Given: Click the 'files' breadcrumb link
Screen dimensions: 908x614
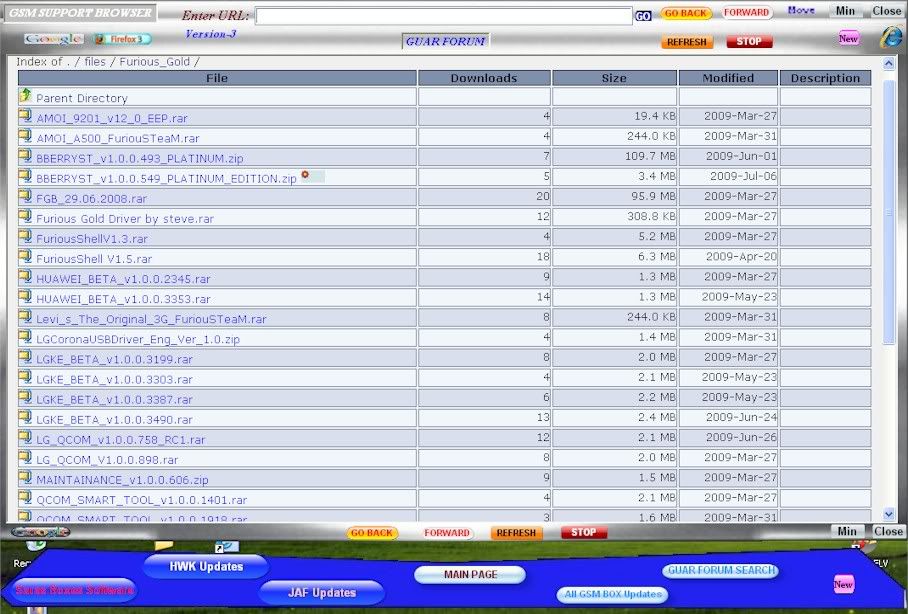Looking at the screenshot, I should [95, 62].
